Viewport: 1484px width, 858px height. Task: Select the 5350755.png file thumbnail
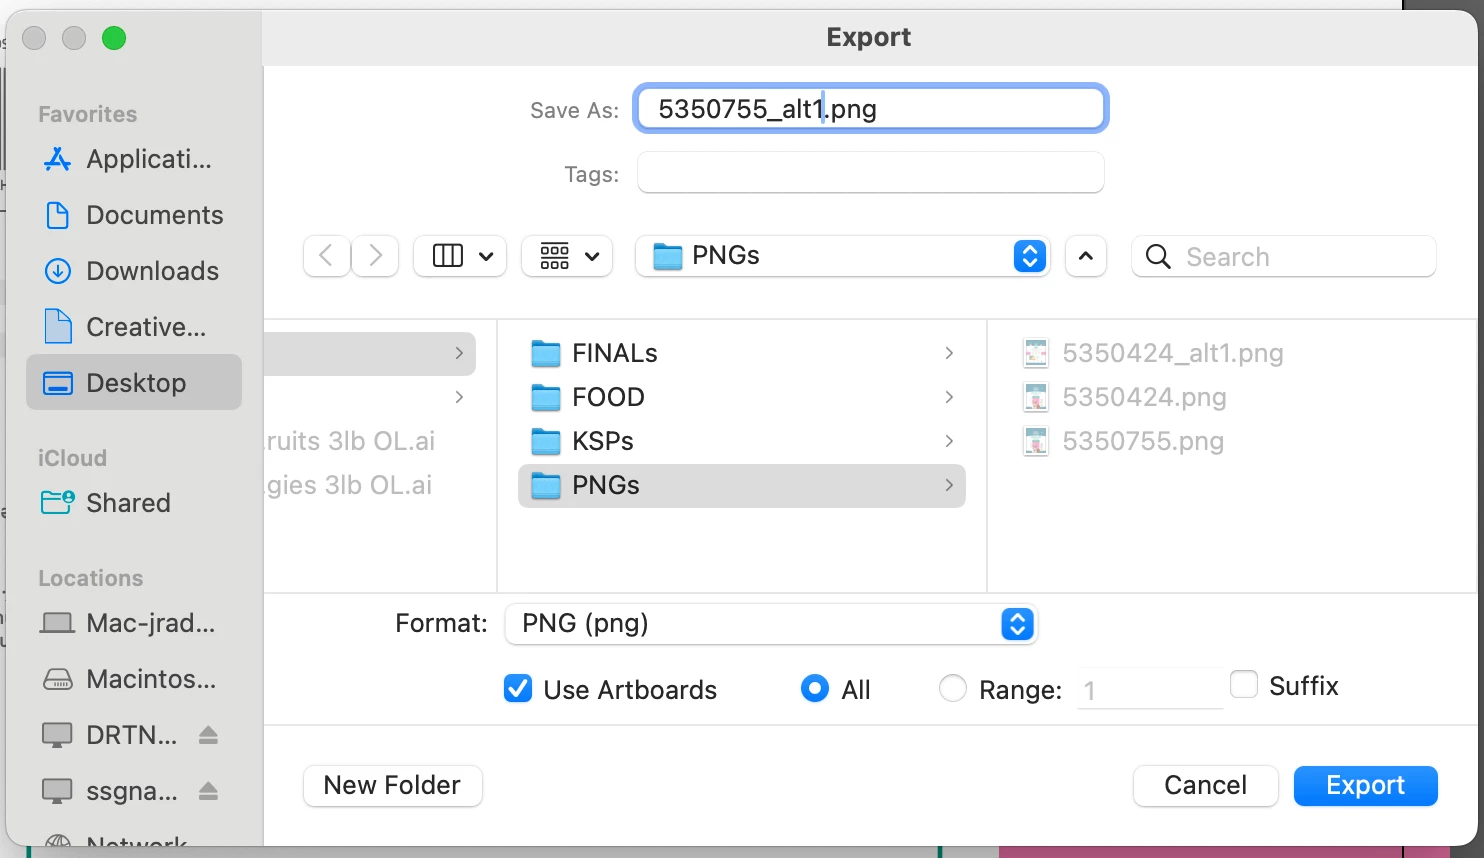click(x=1036, y=441)
